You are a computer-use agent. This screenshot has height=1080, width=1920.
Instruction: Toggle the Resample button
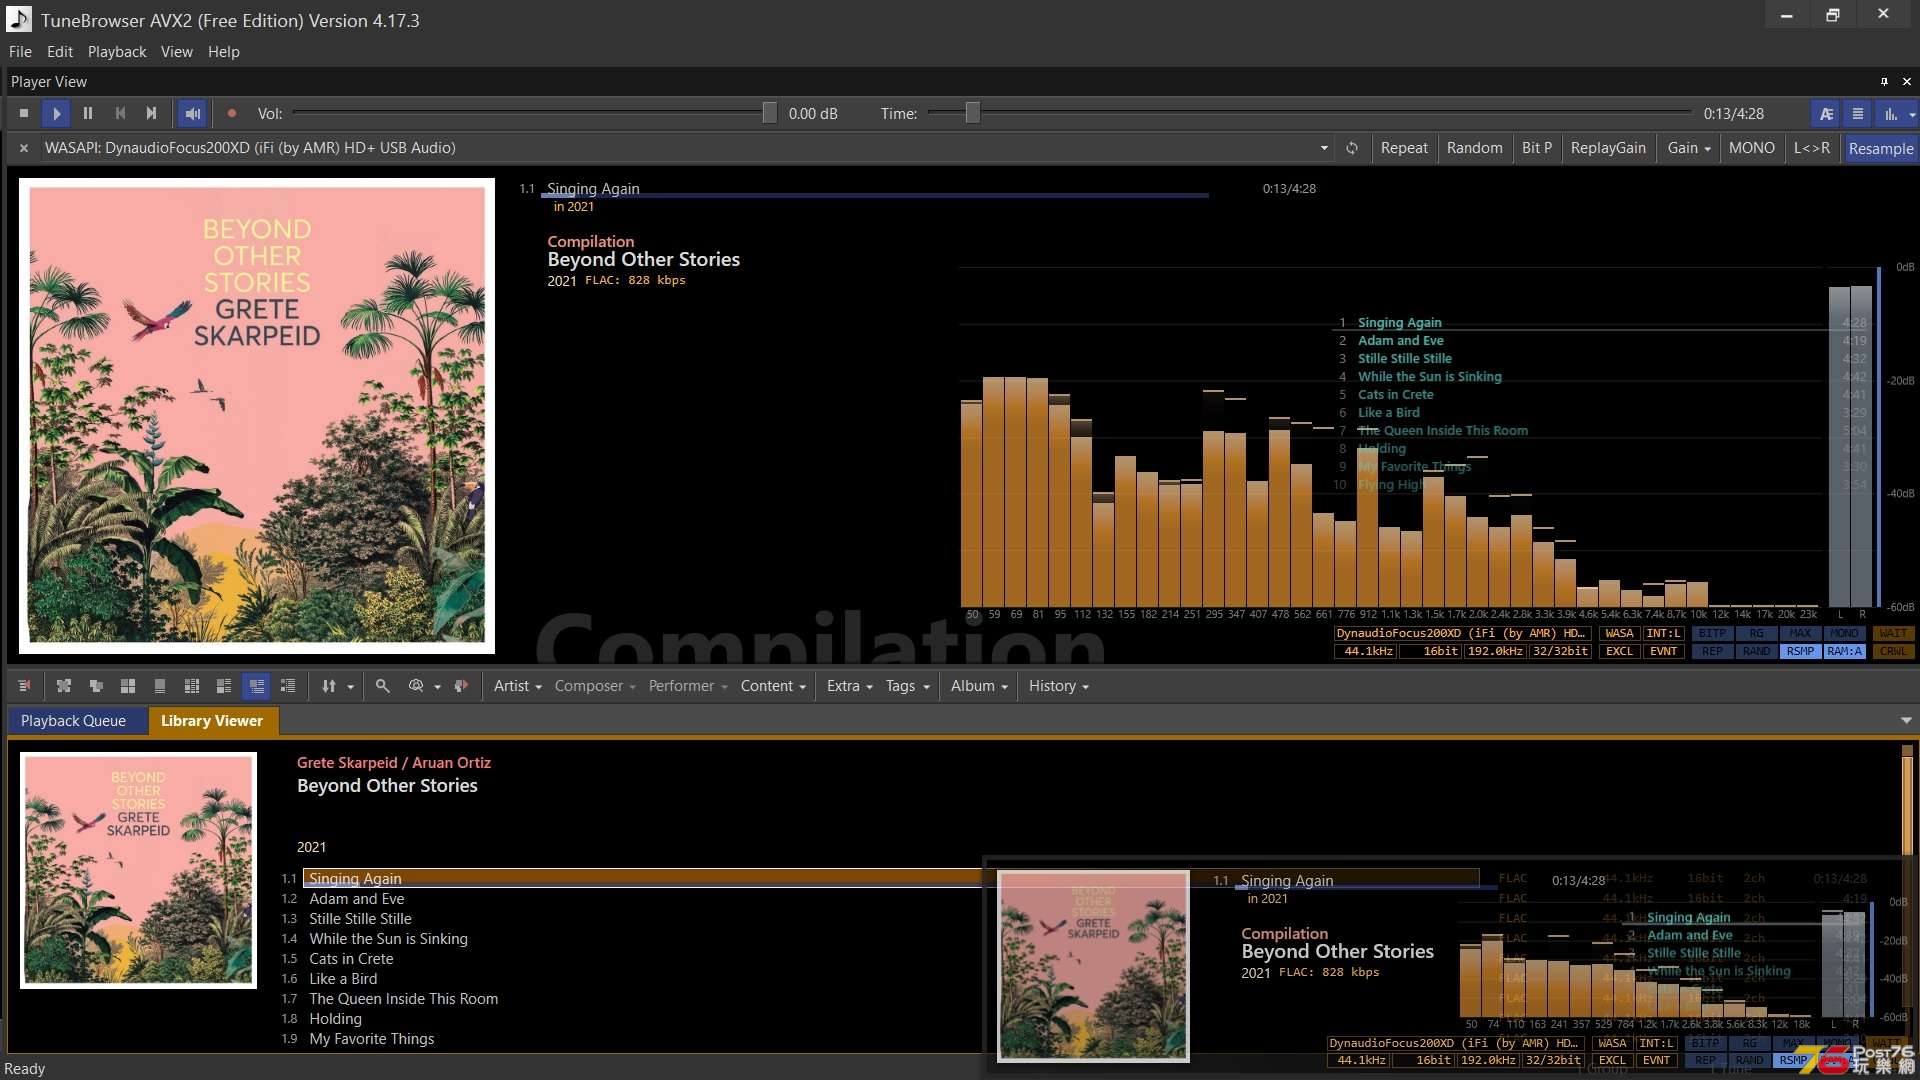pos(1880,148)
